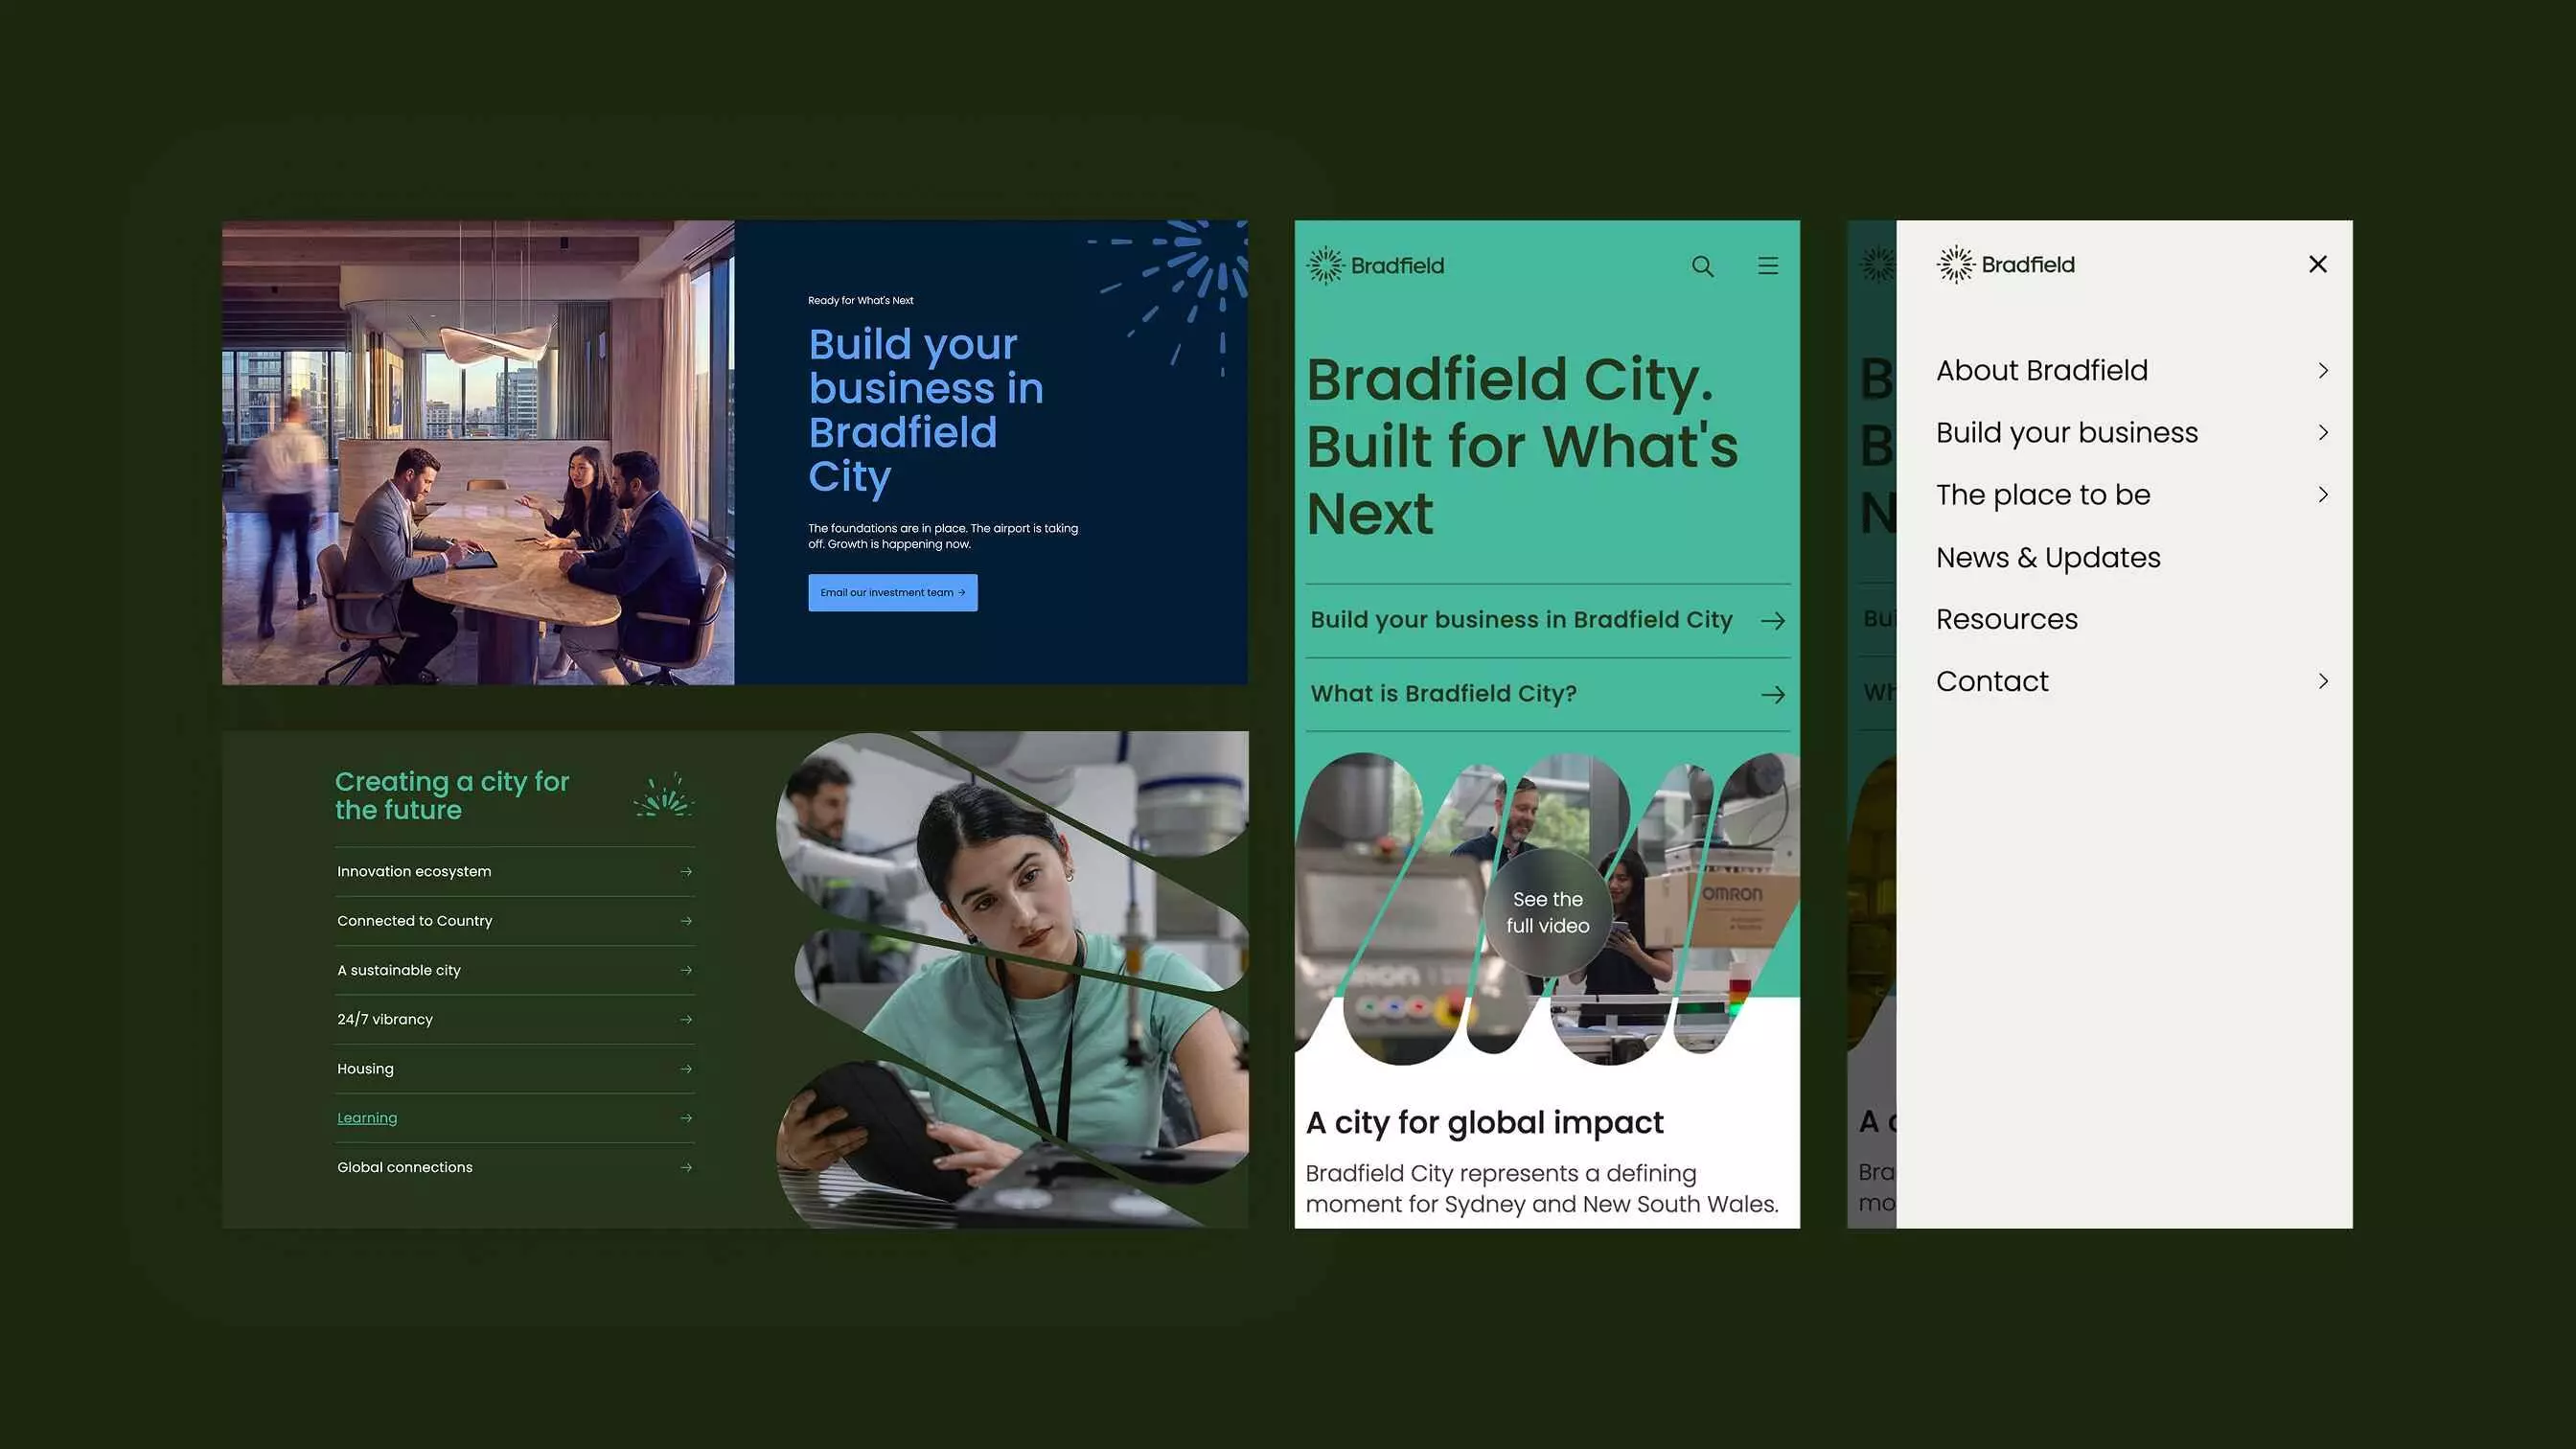
Task: Click arrow next to What is Bradfield City?
Action: pyautogui.click(x=1772, y=694)
